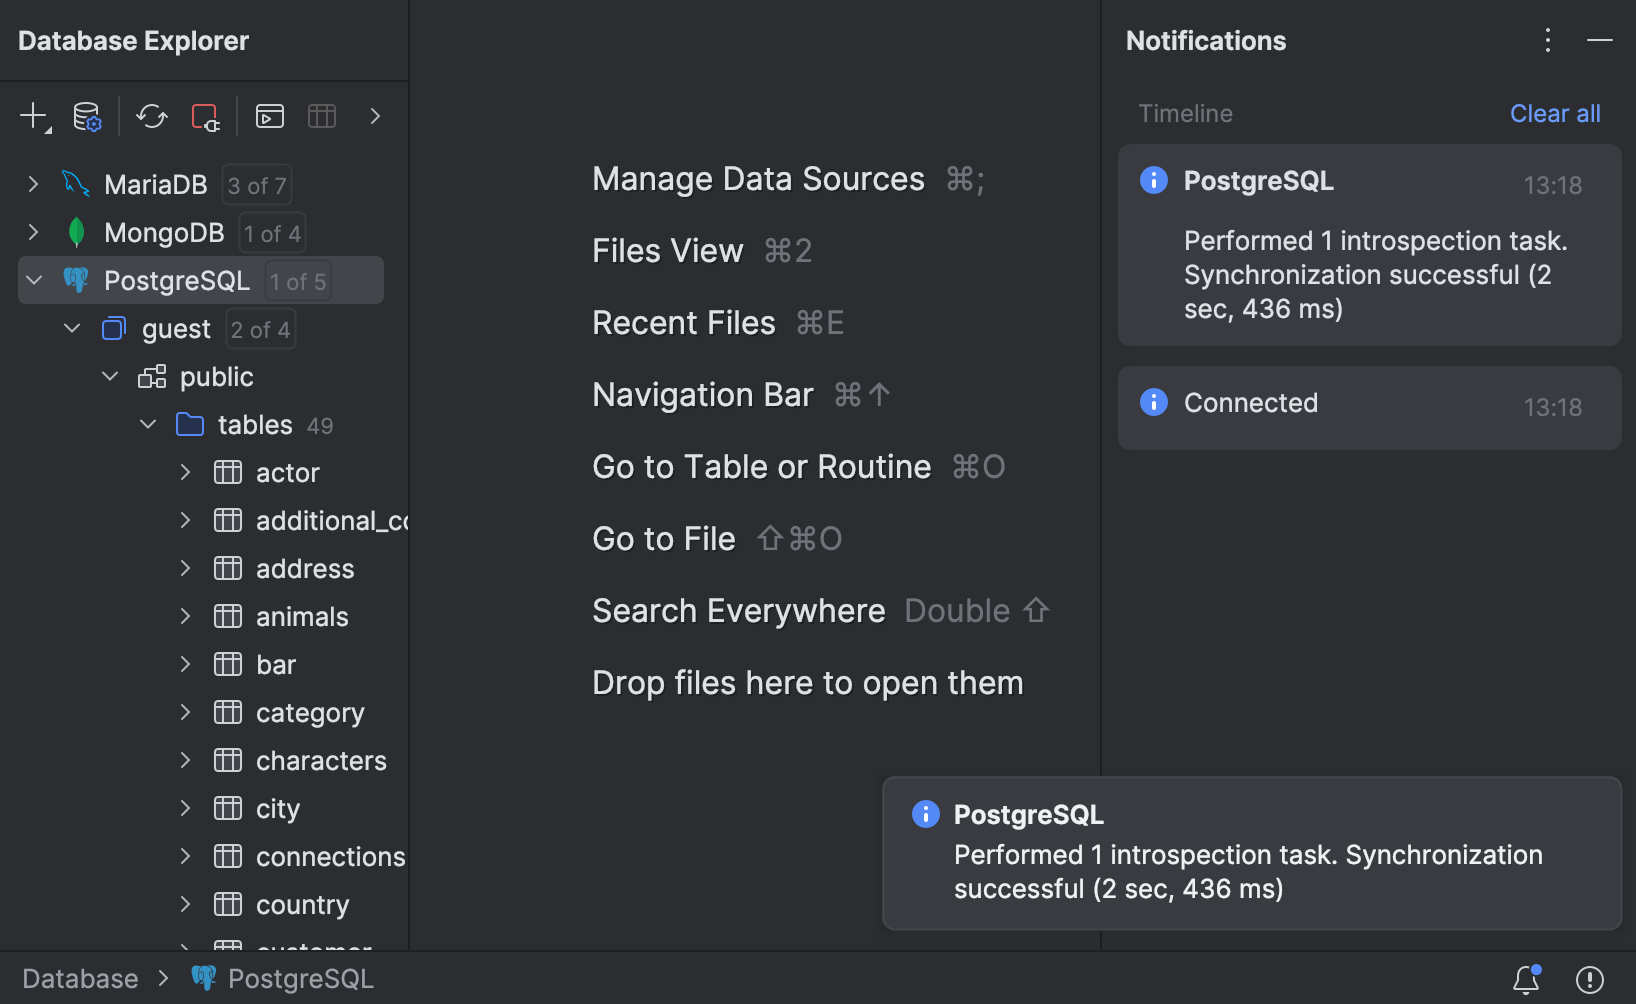Expand the MariaDB data source

click(33, 184)
